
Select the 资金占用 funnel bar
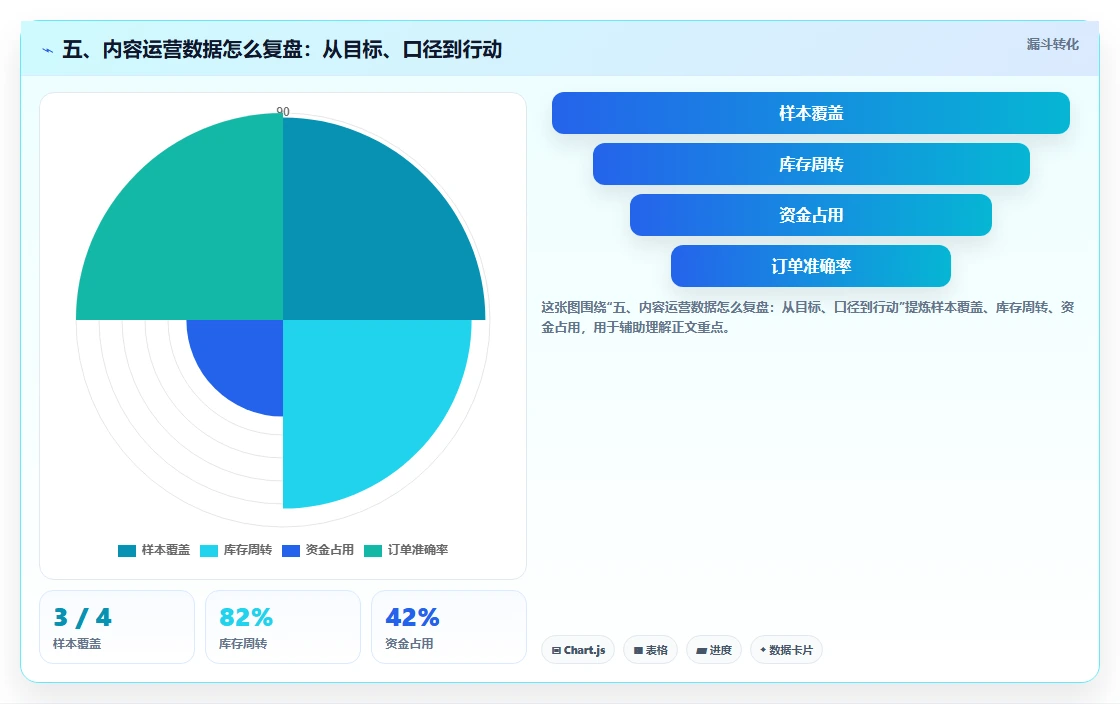[x=811, y=215]
